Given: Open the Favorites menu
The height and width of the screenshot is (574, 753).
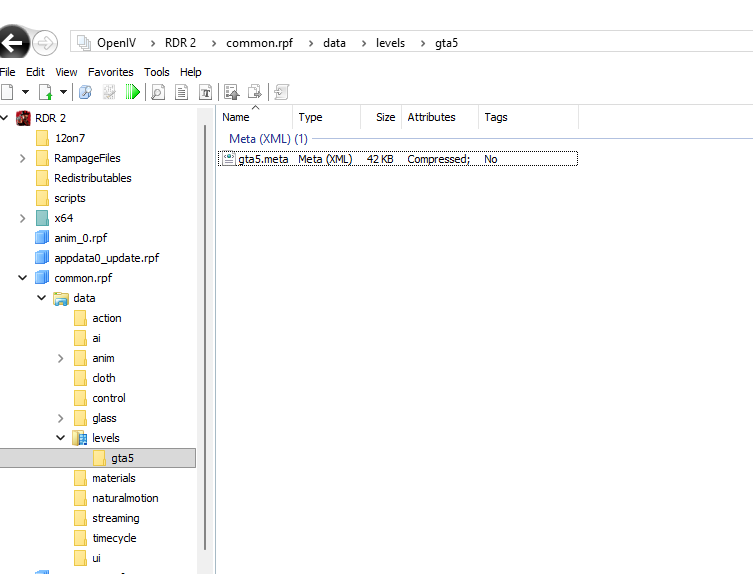Looking at the screenshot, I should coord(110,72).
